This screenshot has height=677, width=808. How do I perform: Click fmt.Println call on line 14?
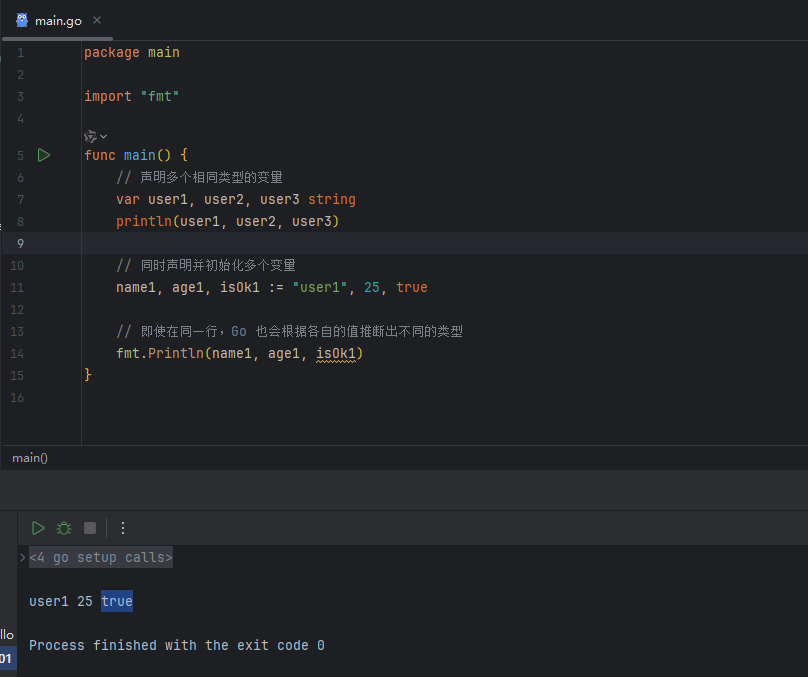click(x=240, y=353)
